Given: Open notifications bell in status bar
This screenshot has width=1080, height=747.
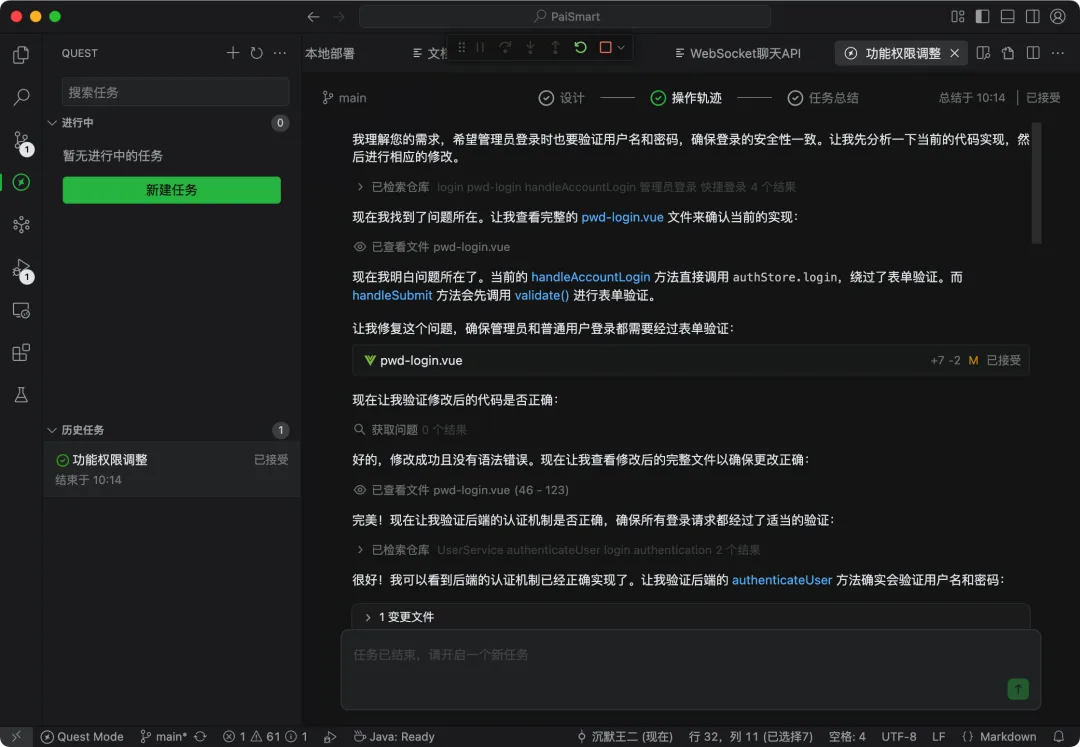Looking at the screenshot, I should [x=1059, y=737].
